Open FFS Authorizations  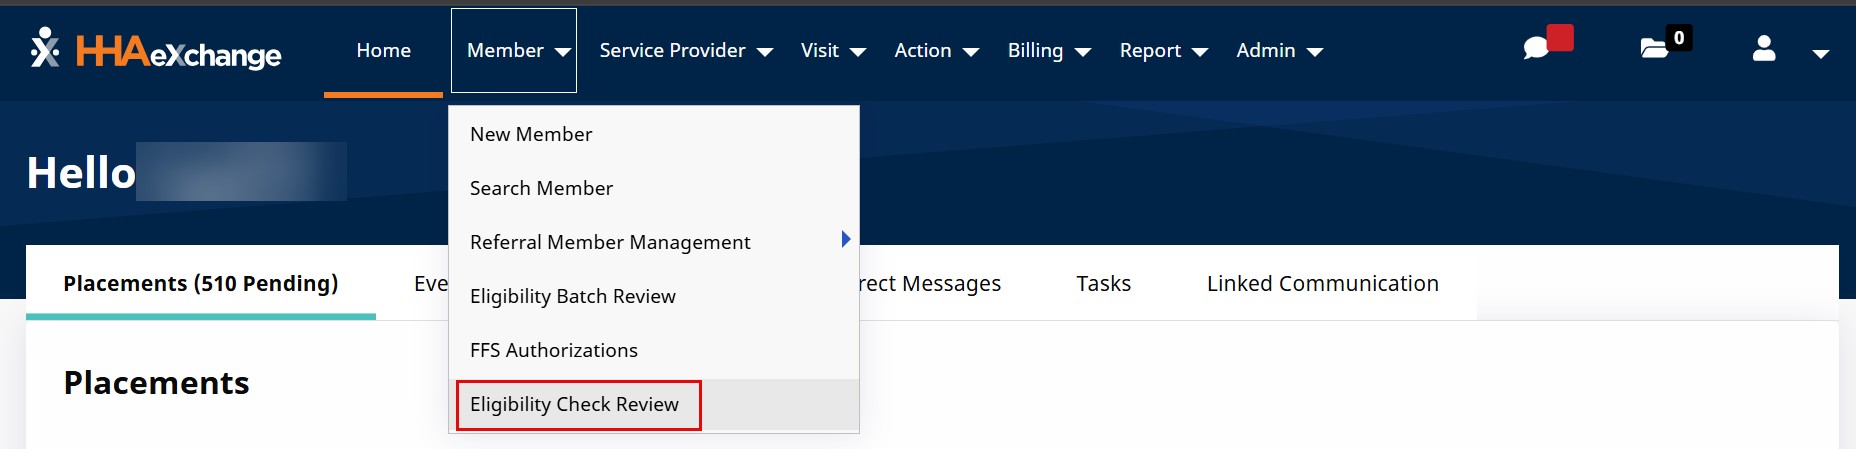(554, 350)
